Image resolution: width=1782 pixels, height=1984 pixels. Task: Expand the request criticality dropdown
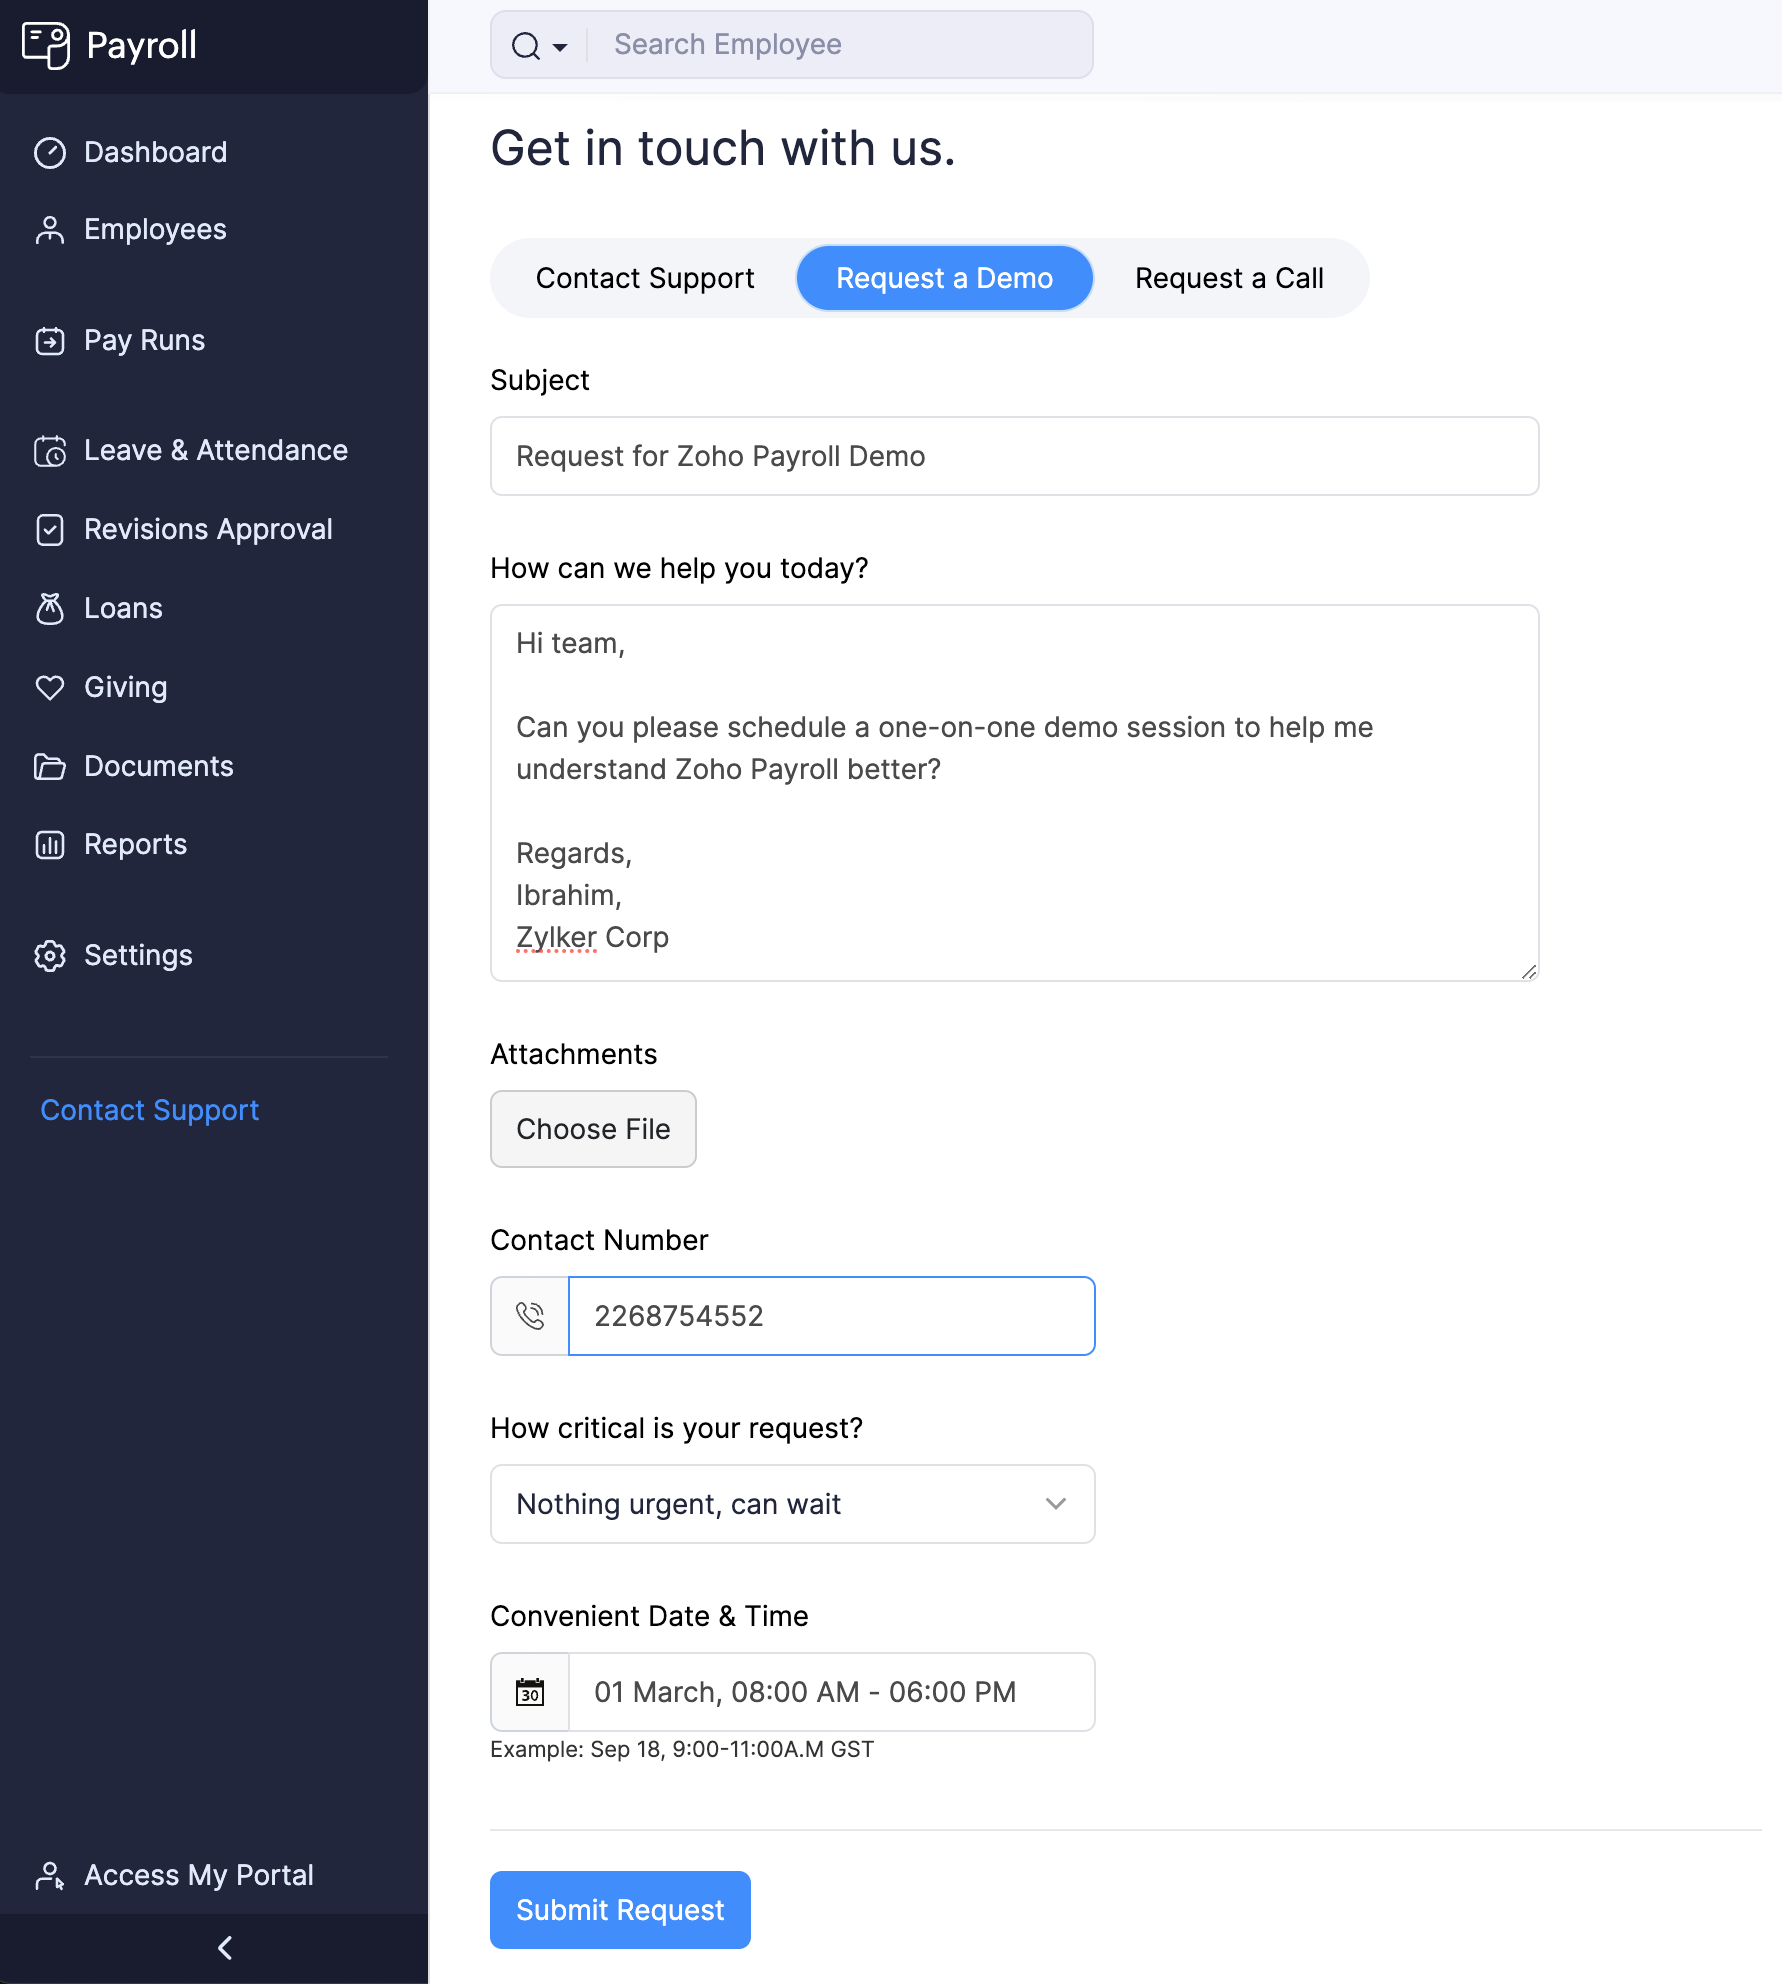[1055, 1504]
